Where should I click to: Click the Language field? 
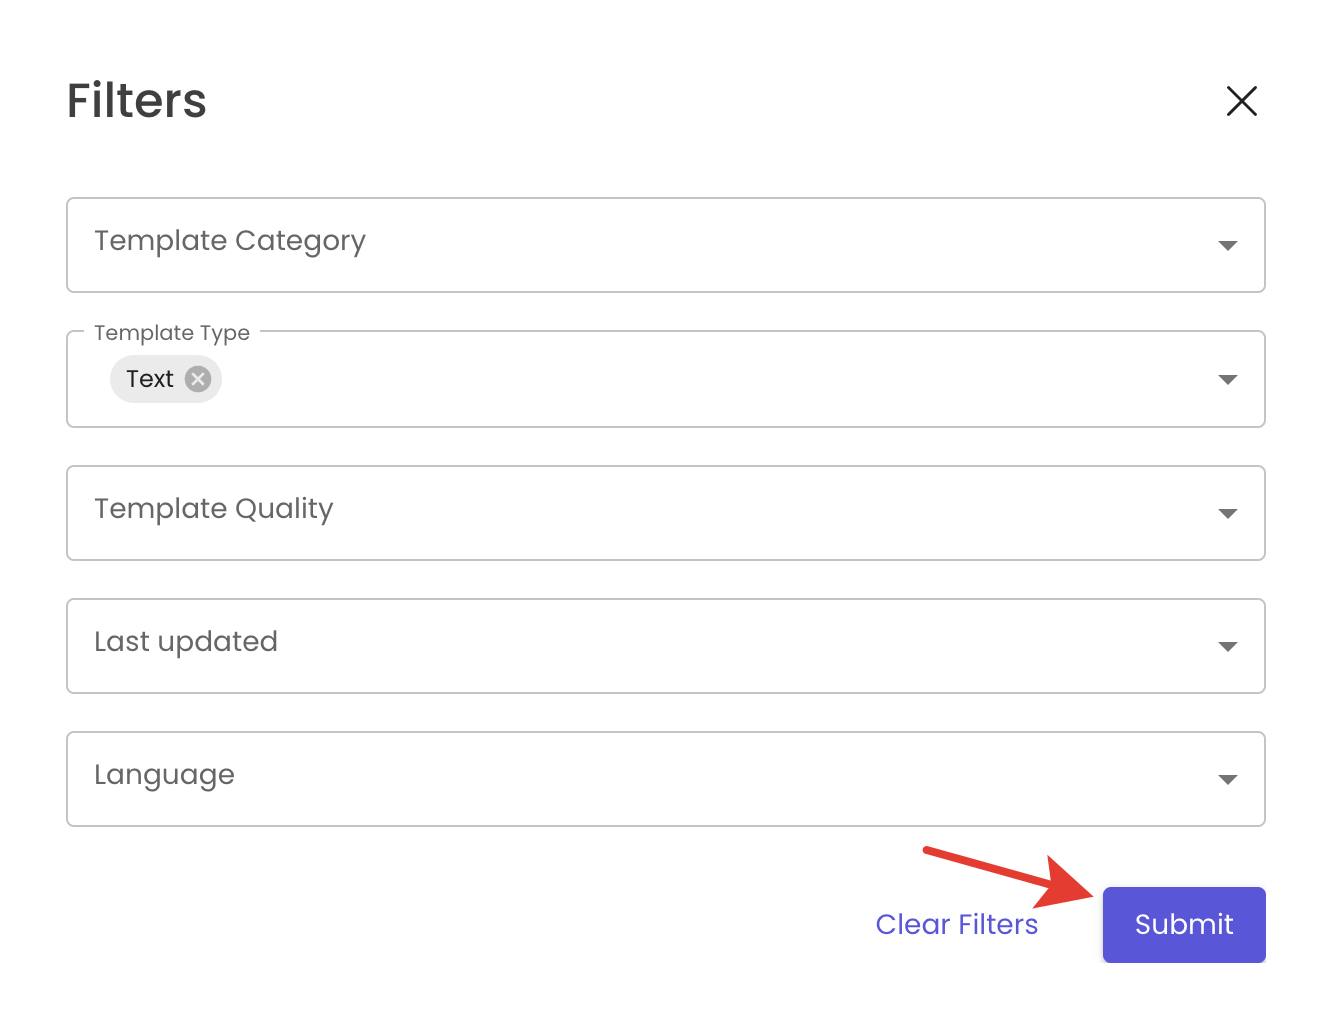click(x=666, y=779)
